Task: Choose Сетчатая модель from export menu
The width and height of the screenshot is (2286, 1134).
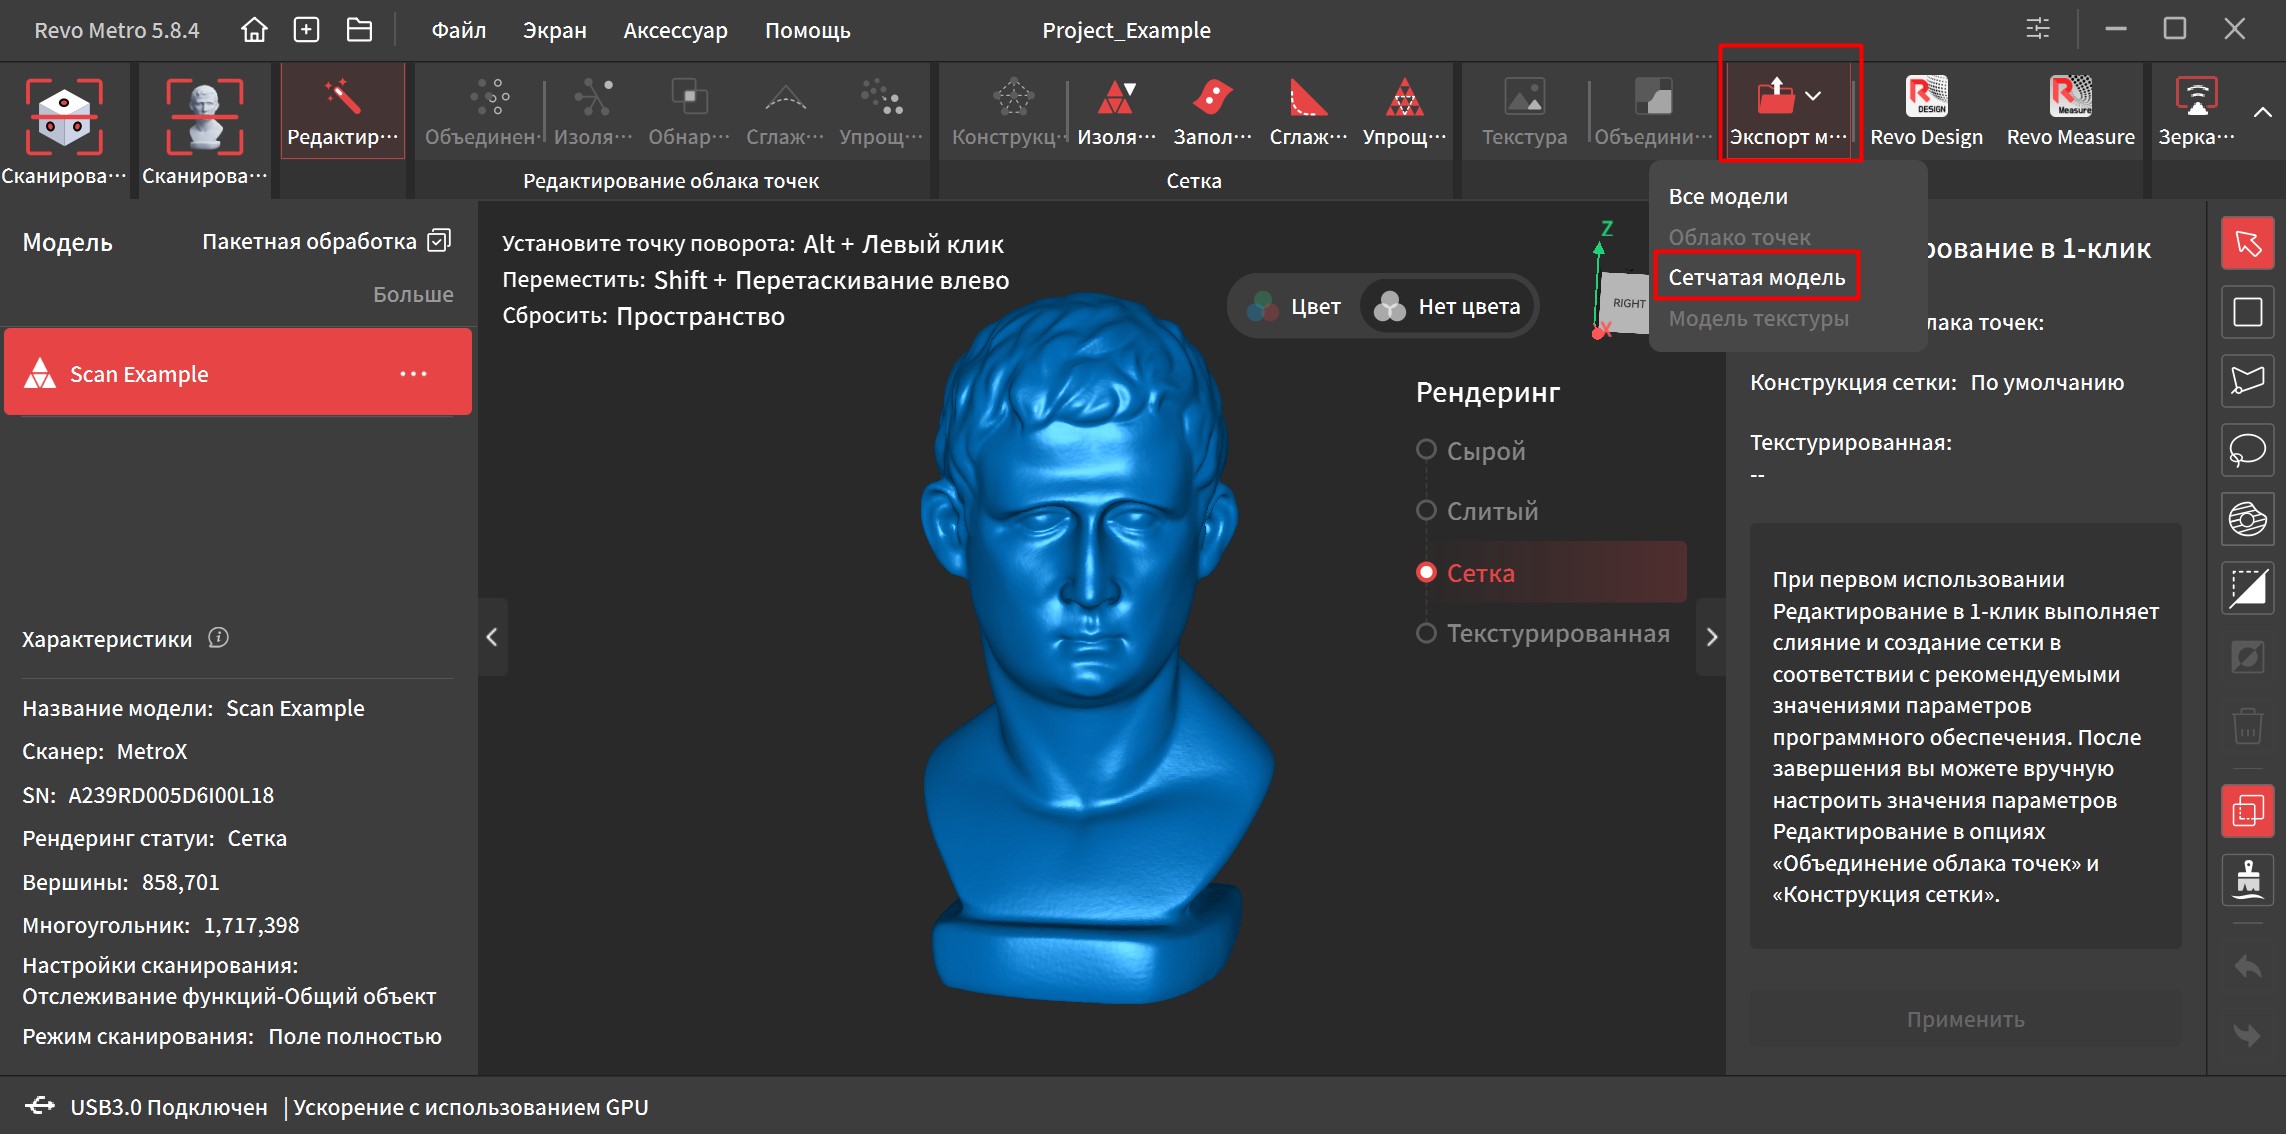Action: click(x=1756, y=277)
